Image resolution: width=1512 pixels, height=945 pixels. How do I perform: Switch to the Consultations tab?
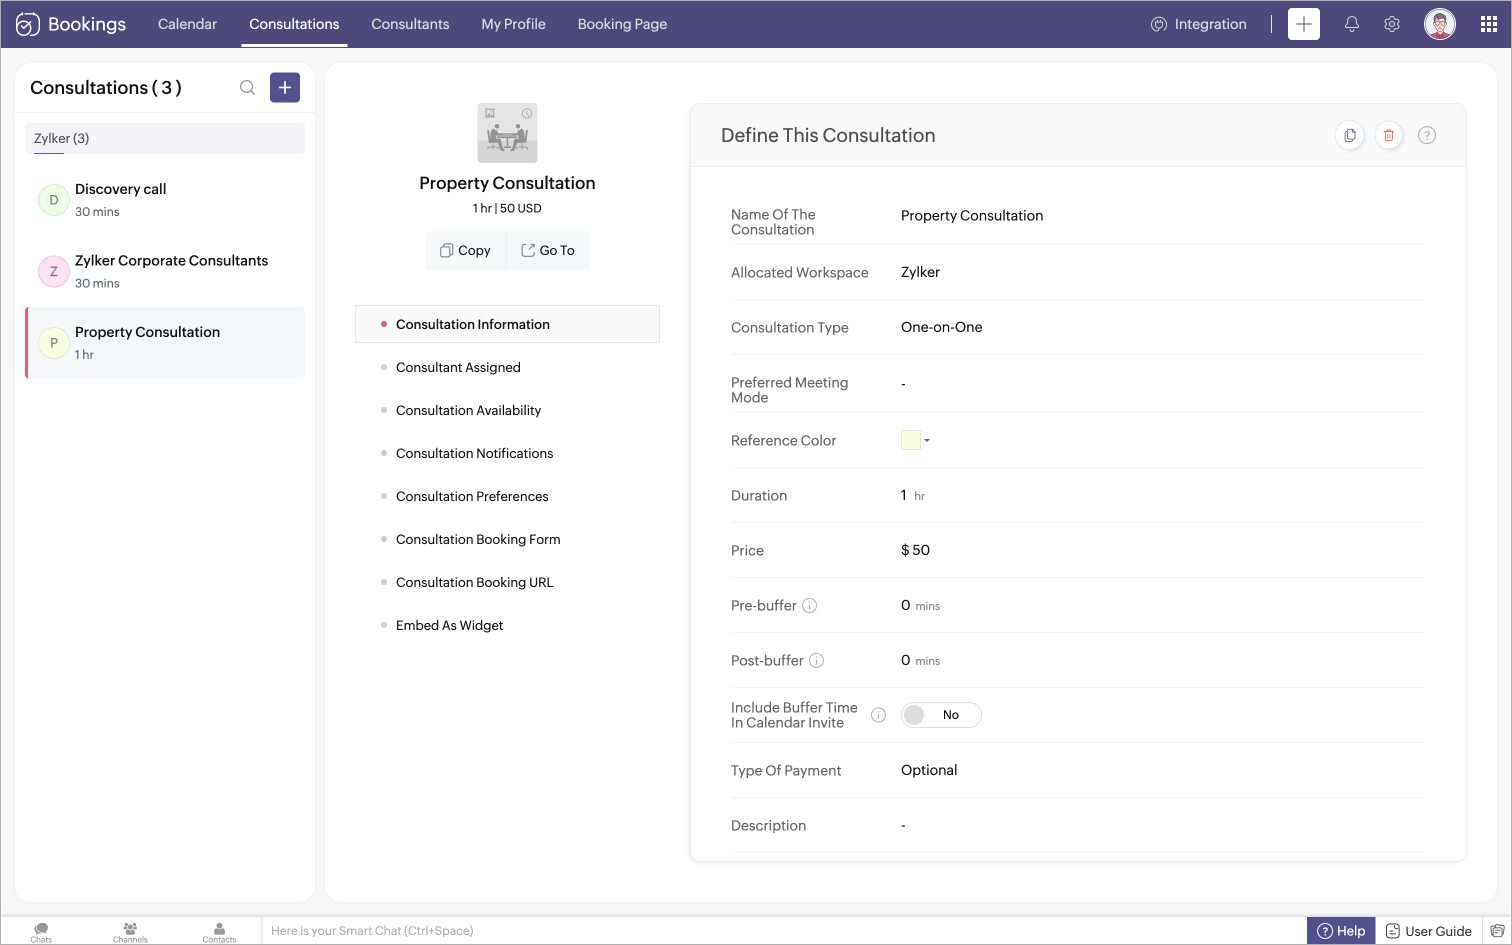[294, 24]
